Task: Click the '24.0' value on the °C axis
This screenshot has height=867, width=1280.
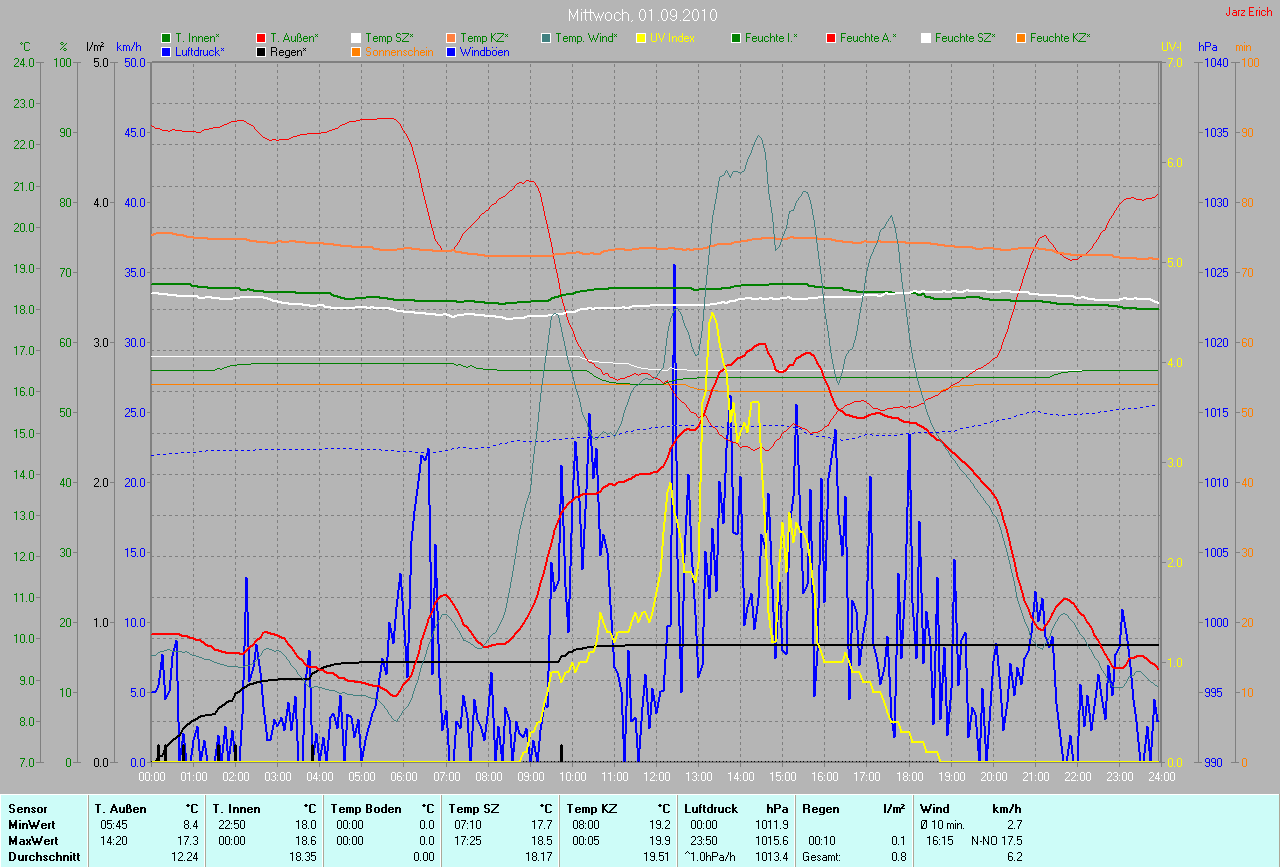Action: click(x=23, y=62)
